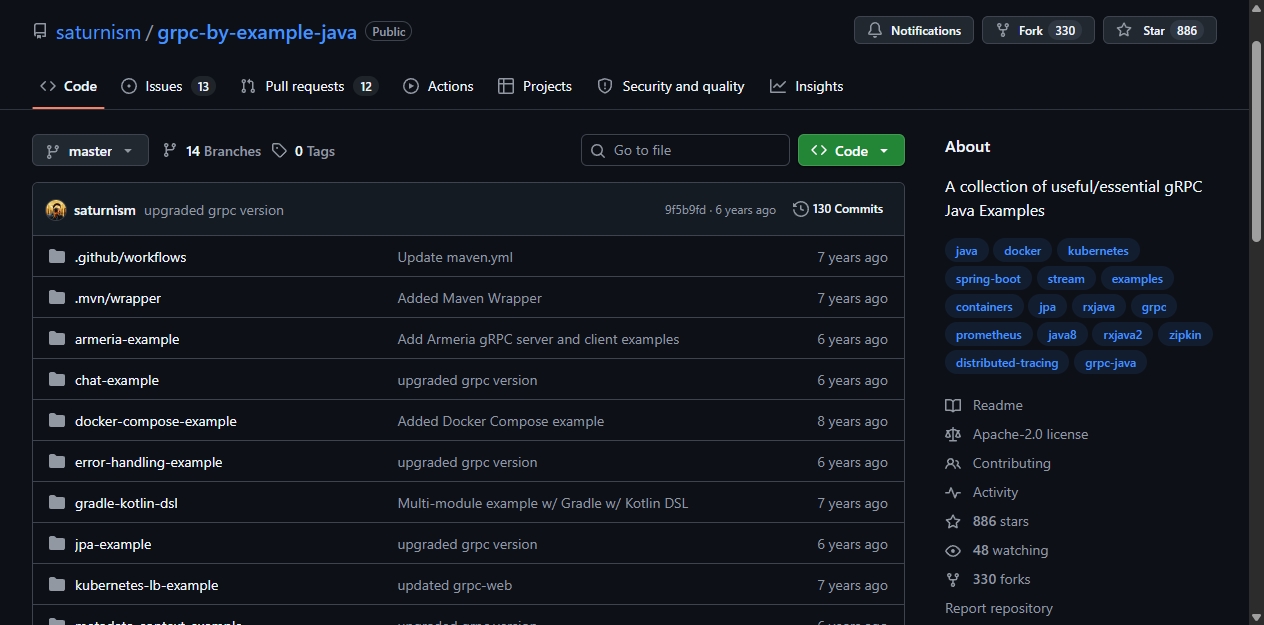Viewport: 1264px width, 625px height.
Task: Open the 'updated grpc-web' commit message
Action: coord(455,585)
